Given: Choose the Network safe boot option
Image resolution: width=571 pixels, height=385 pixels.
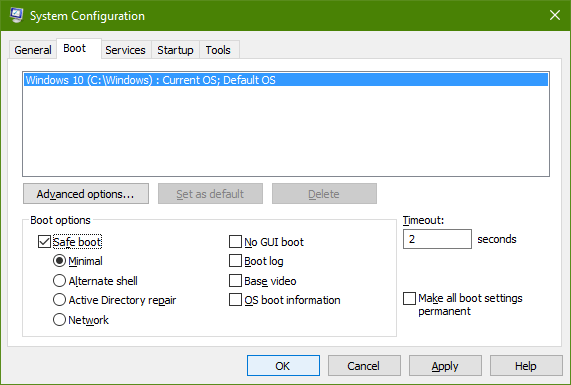Looking at the screenshot, I should click(59, 320).
